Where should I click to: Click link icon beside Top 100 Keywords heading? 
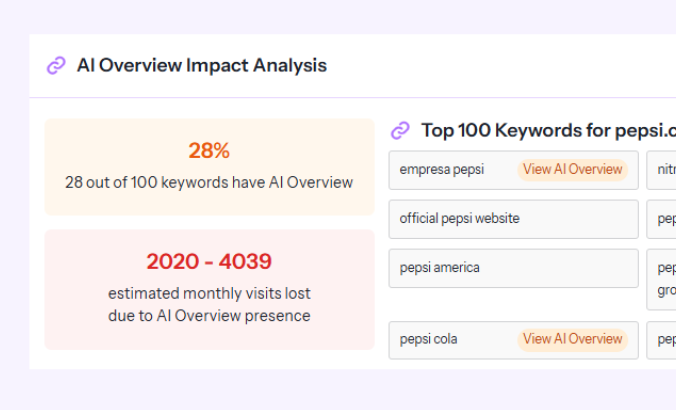400,130
